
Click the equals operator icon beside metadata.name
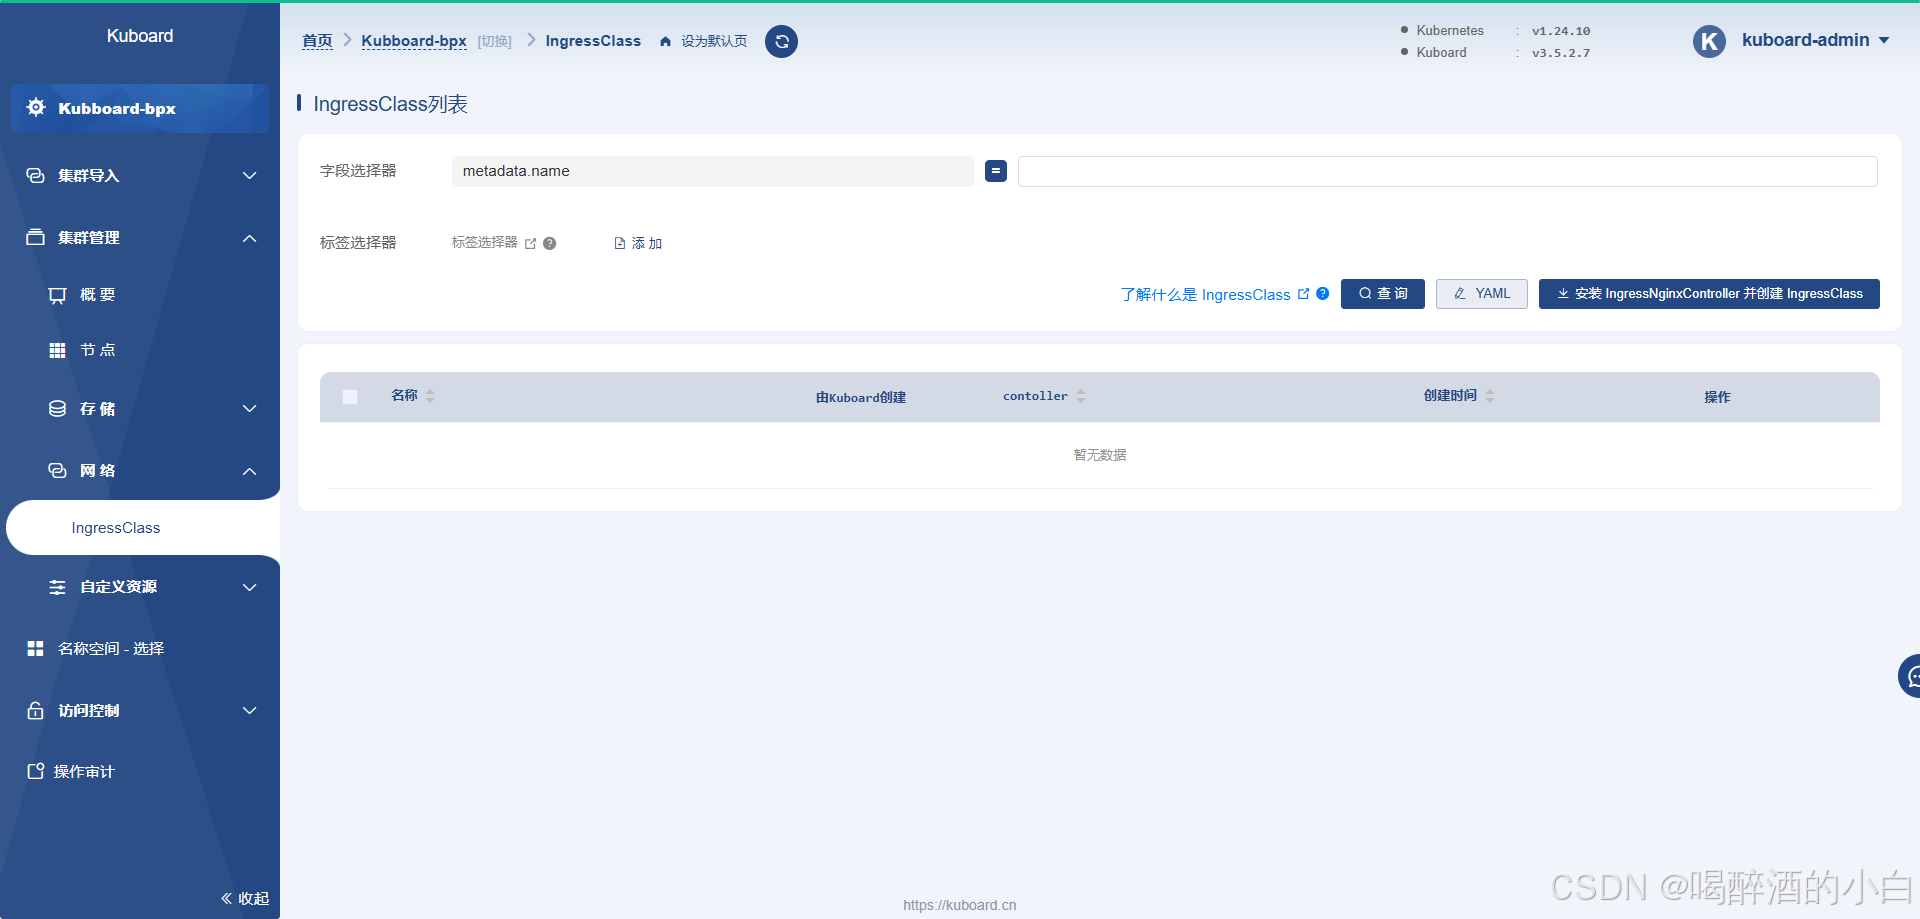pyautogui.click(x=995, y=171)
